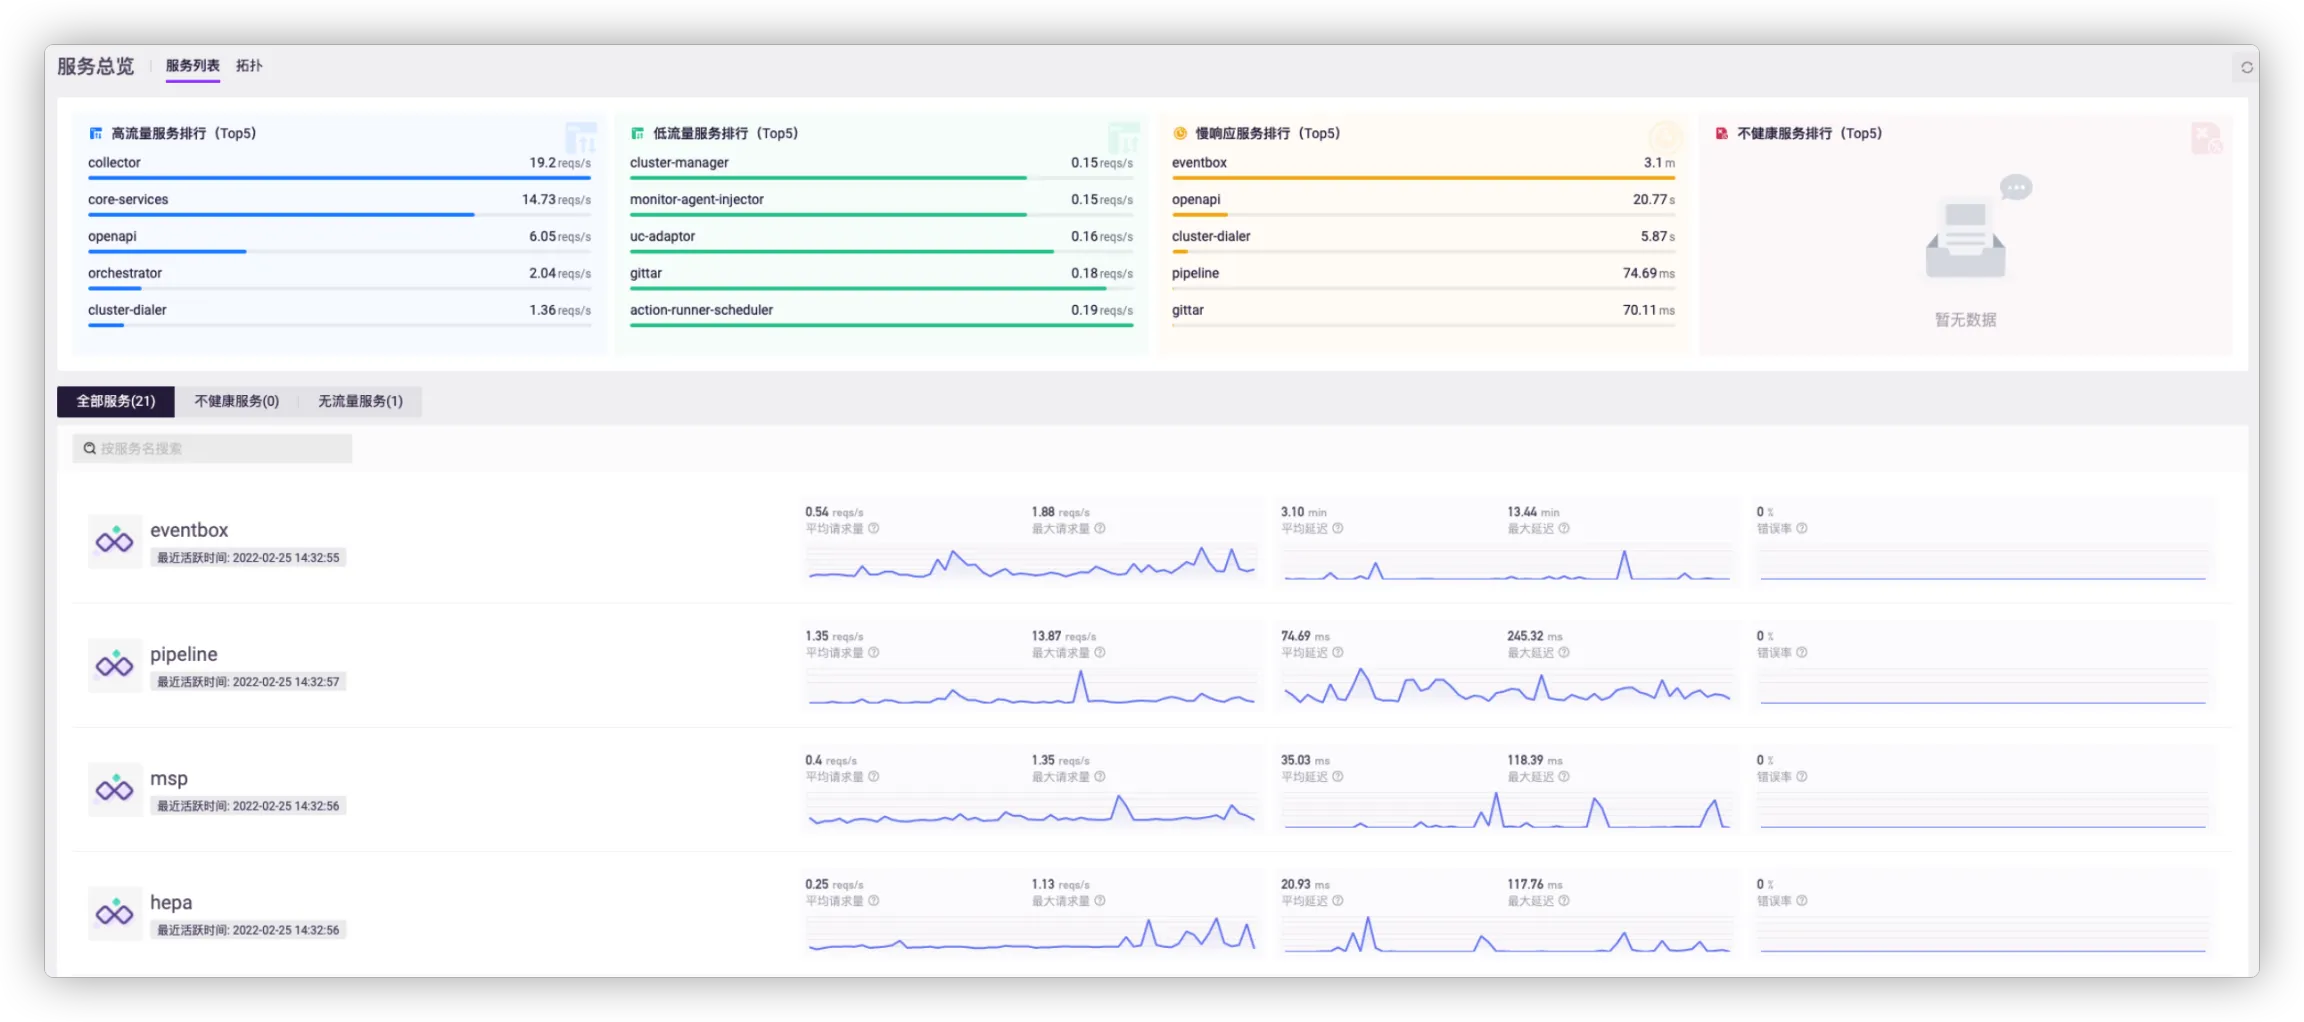This screenshot has width=2304, height=1022.
Task: Click help icon beside pipeline 最大延迟
Action: click(x=1564, y=653)
